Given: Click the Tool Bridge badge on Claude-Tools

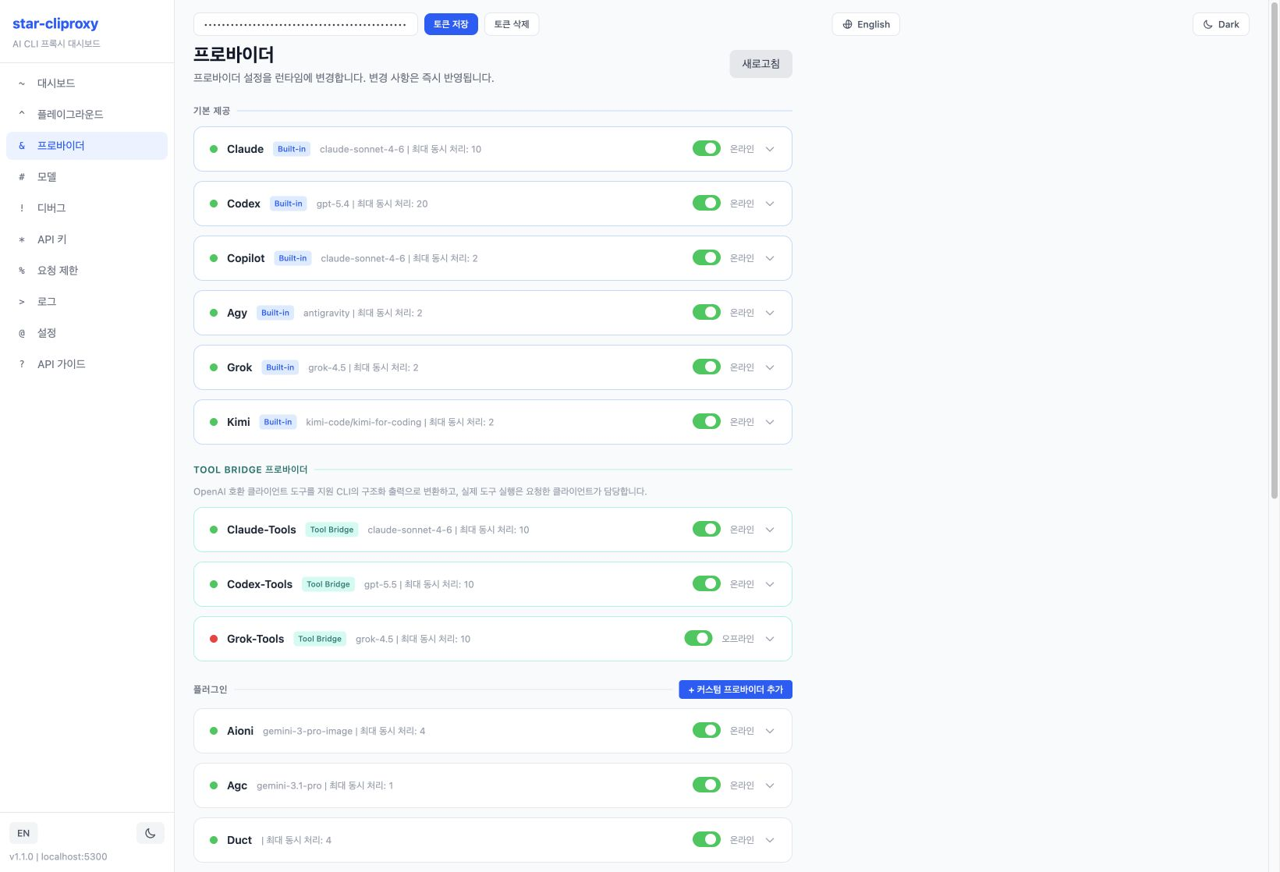Looking at the screenshot, I should point(332,530).
